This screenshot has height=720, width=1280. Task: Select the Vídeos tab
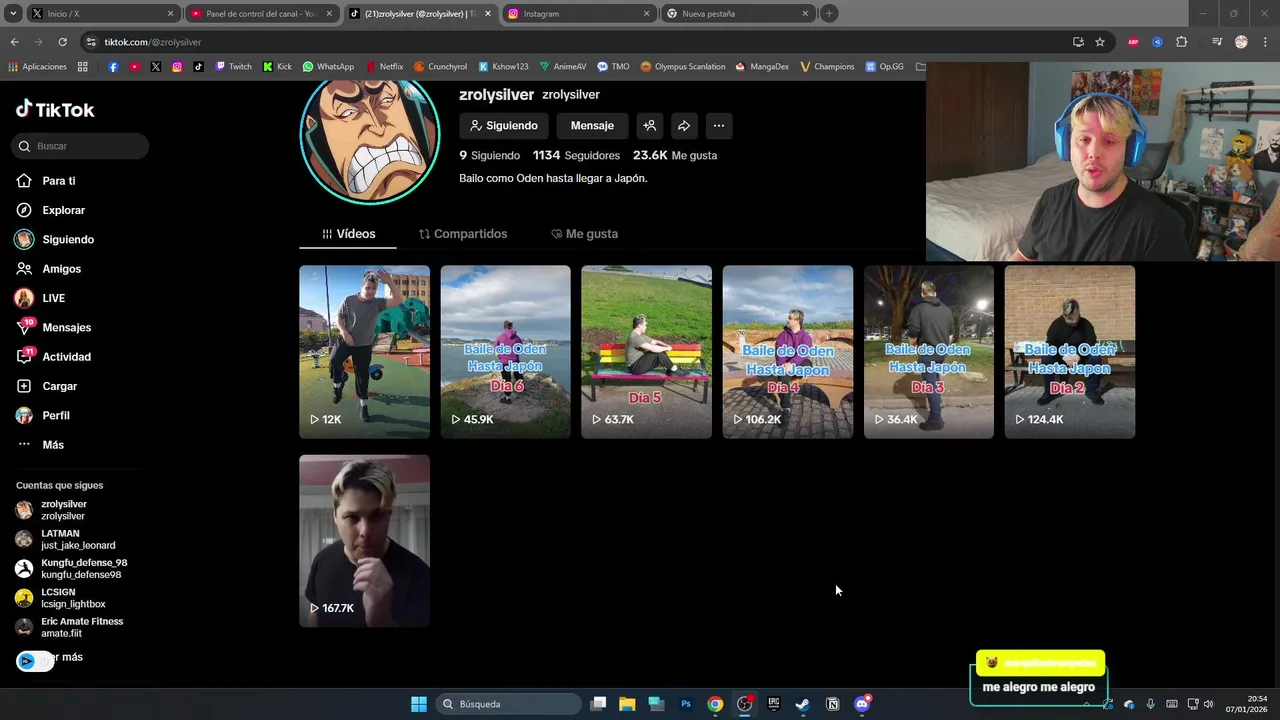click(348, 234)
